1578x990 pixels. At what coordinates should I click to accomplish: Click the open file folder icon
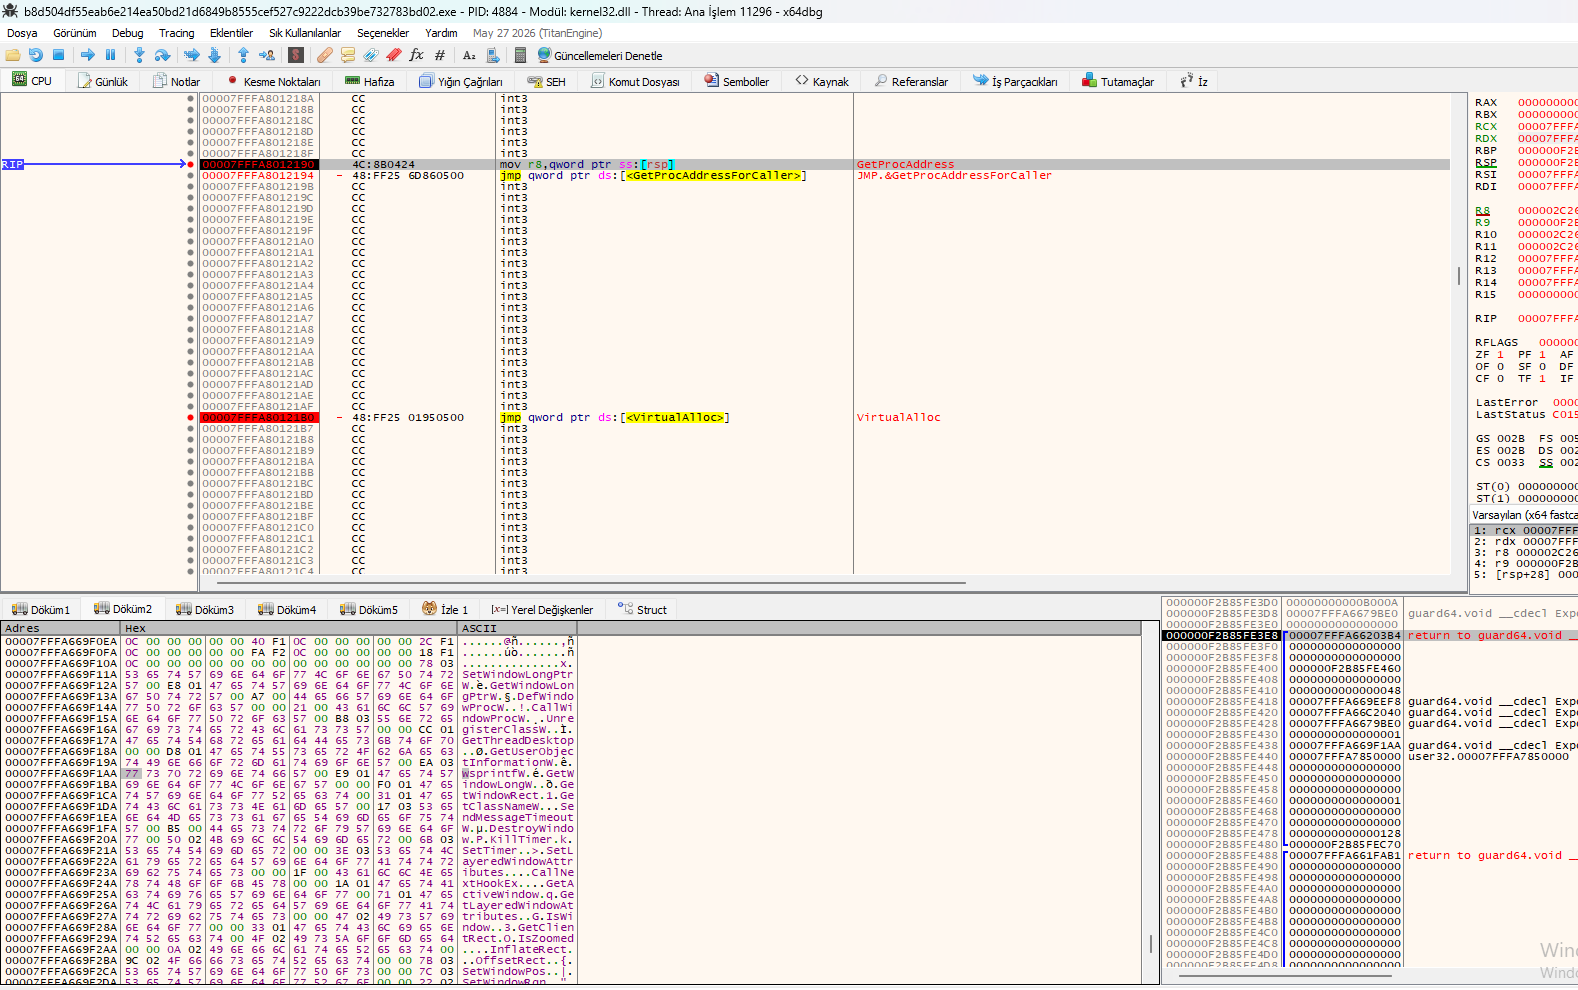tap(13, 55)
